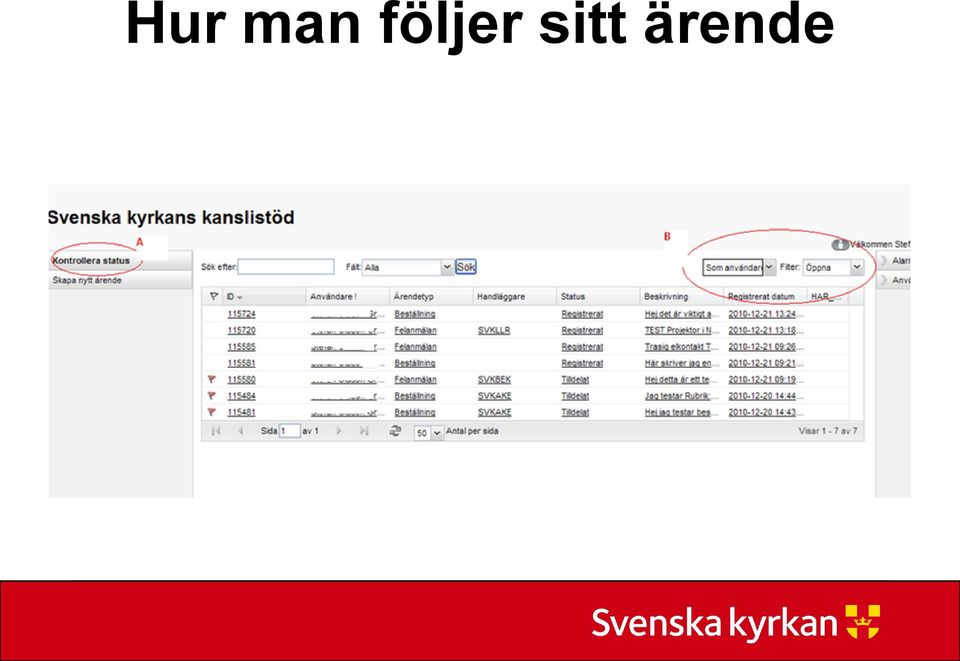Click Felanmälan type in row 115720
Screen dimensions: 960x661
point(416,330)
